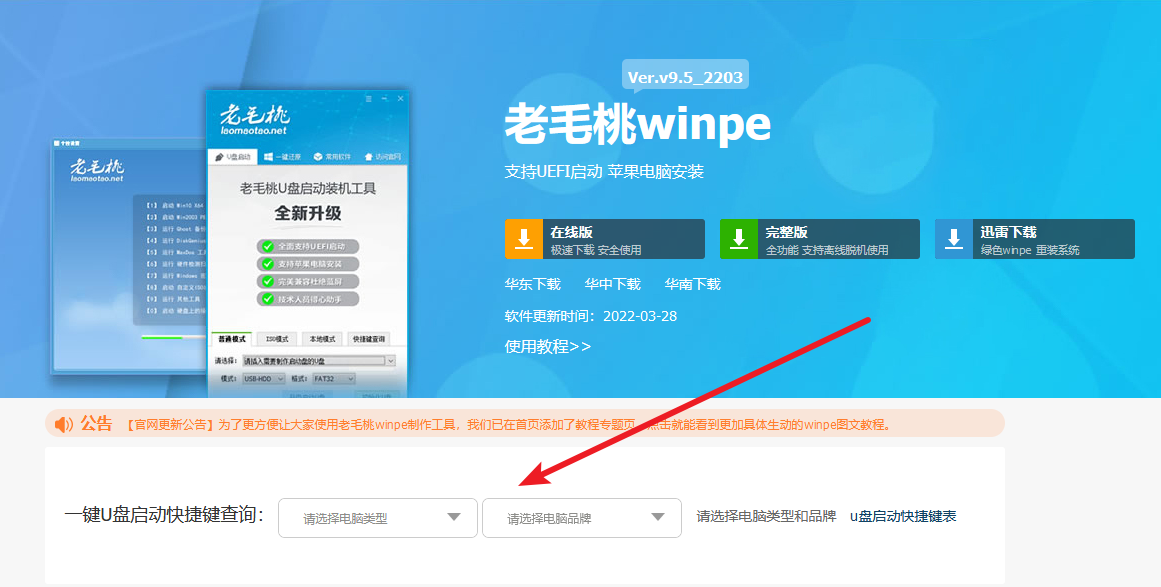This screenshot has width=1161, height=587.
Task: Switch to the 常用软件 tab in the preview
Action: coord(332,157)
